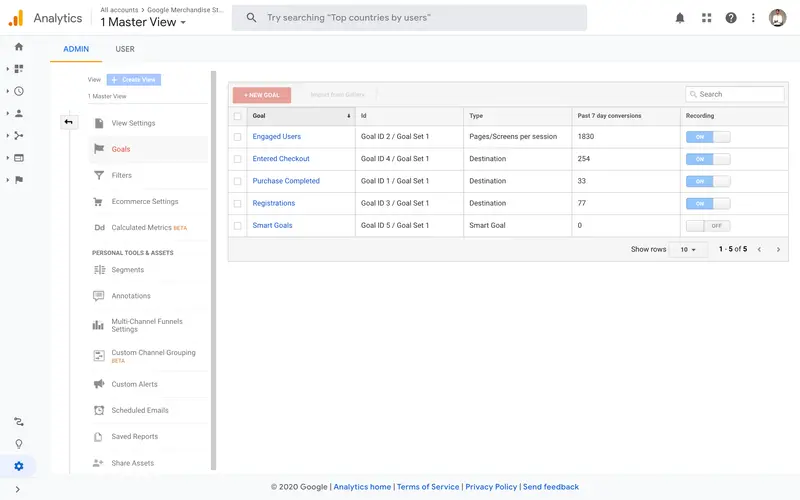The width and height of the screenshot is (800, 500).
Task: Click the Privacy Policy link
Action: coord(491,487)
